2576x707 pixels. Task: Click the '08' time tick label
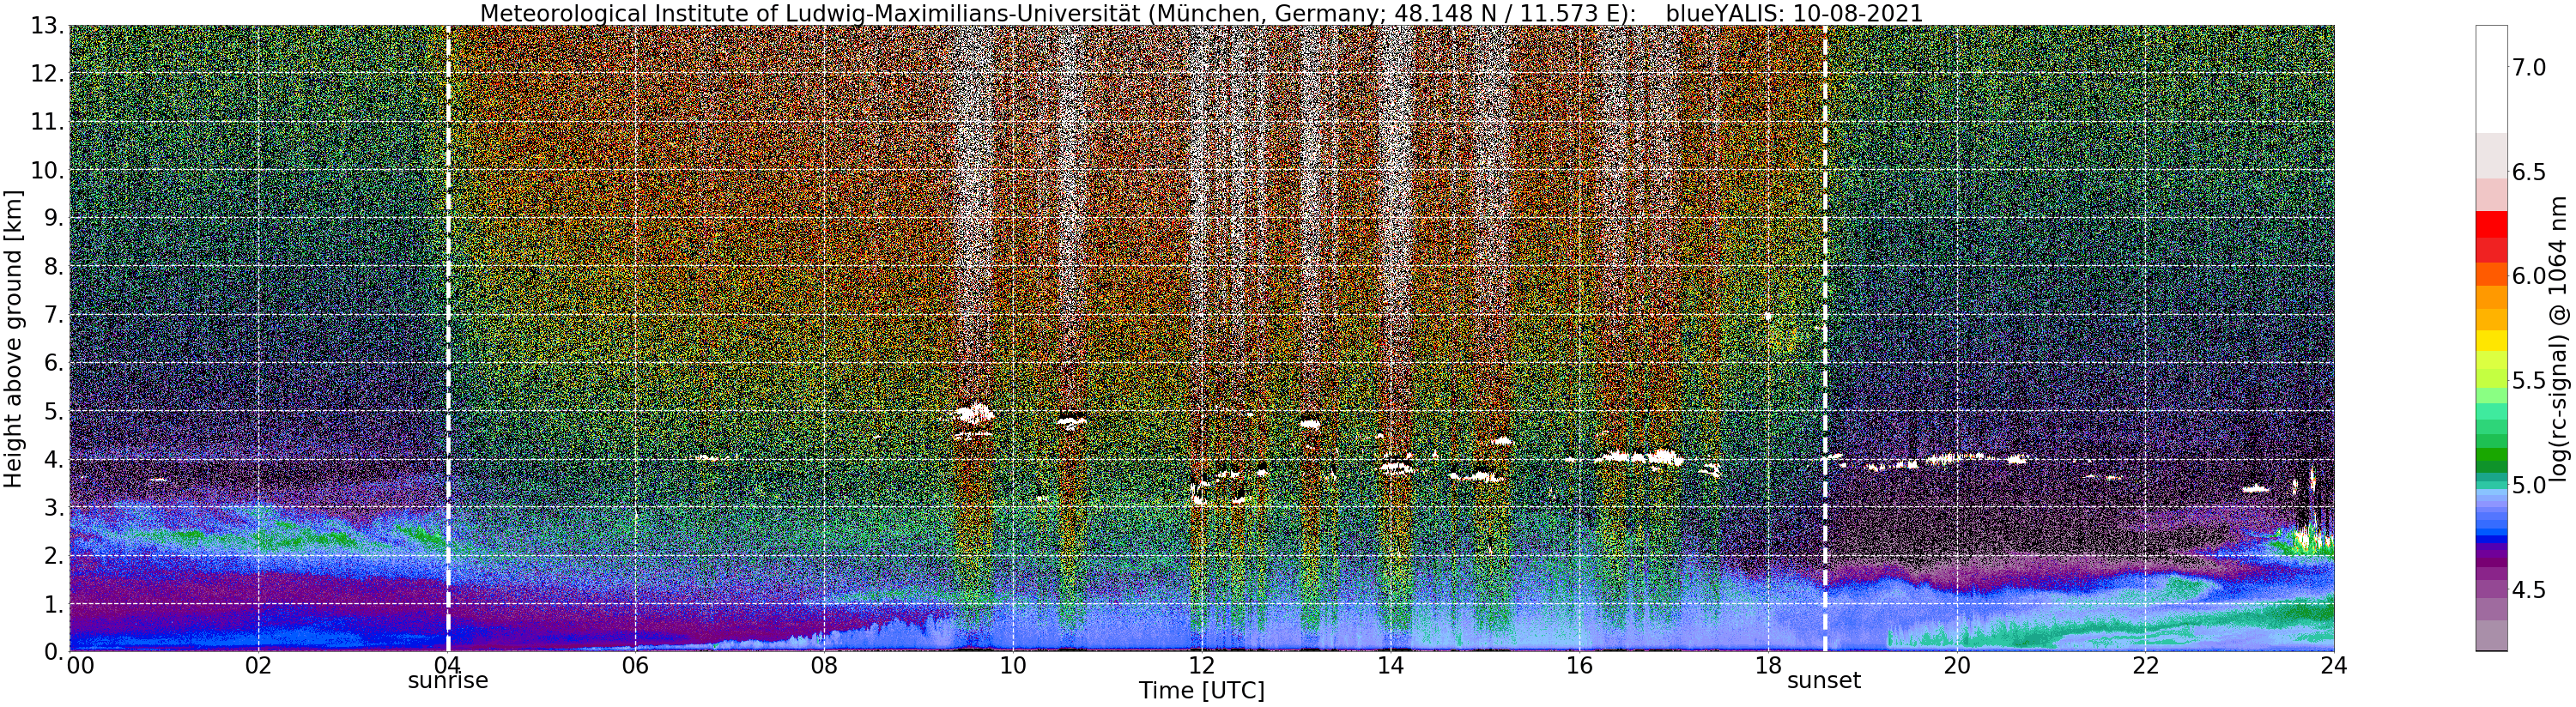pyautogui.click(x=824, y=665)
